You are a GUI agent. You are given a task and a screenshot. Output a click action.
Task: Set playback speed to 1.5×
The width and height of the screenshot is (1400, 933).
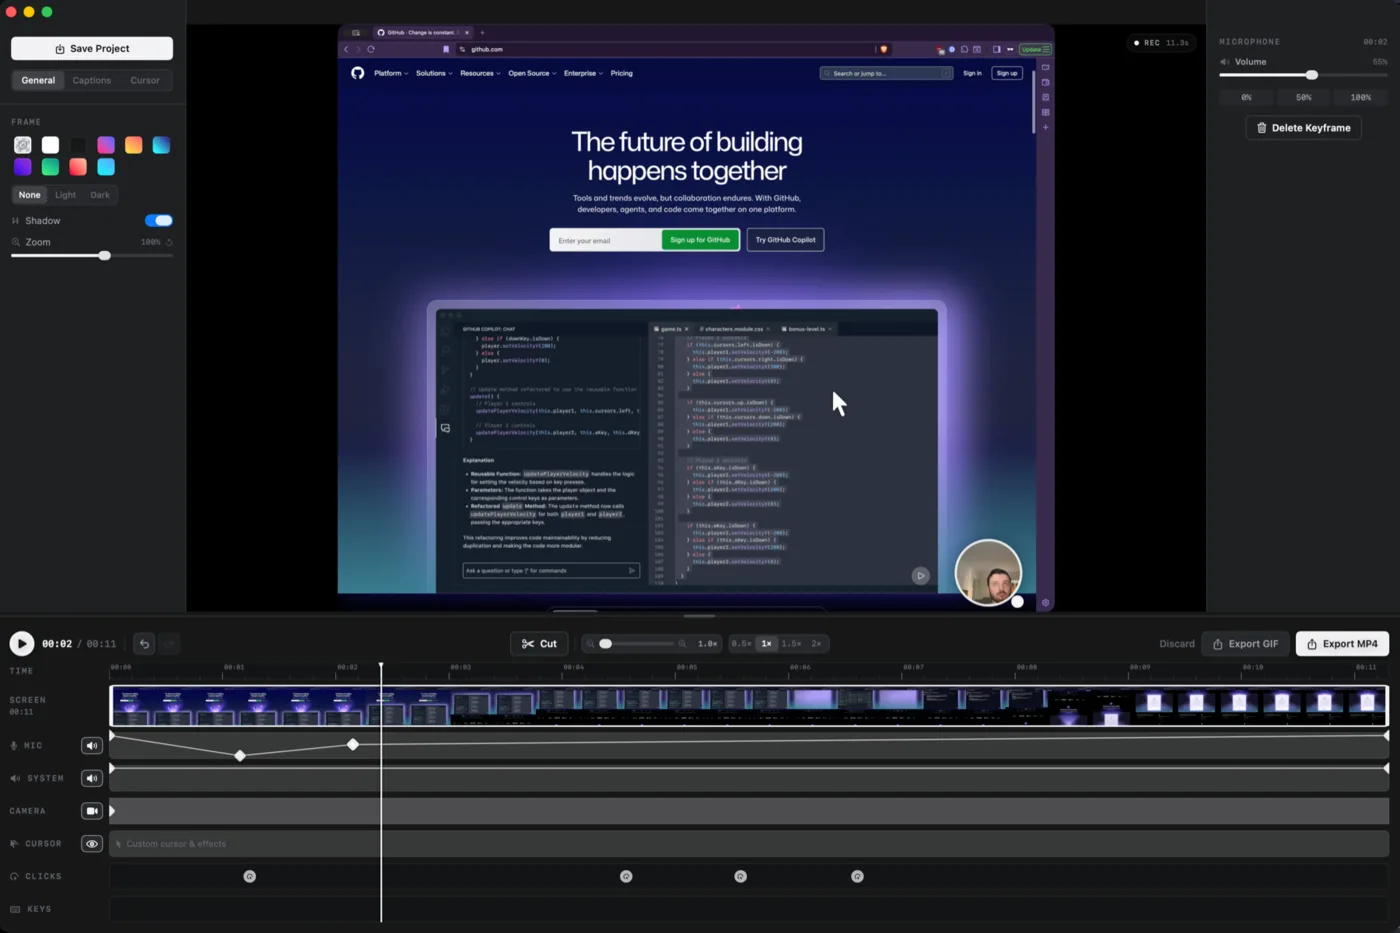(791, 644)
